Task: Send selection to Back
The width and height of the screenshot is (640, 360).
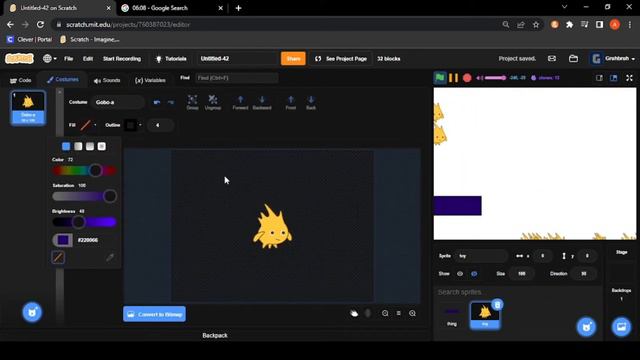Action: pos(311,102)
